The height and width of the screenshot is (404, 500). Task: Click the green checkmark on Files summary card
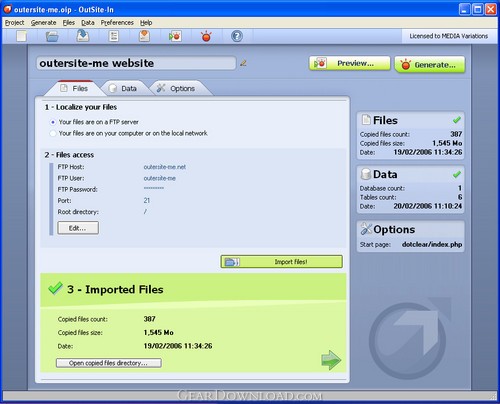[x=457, y=119]
